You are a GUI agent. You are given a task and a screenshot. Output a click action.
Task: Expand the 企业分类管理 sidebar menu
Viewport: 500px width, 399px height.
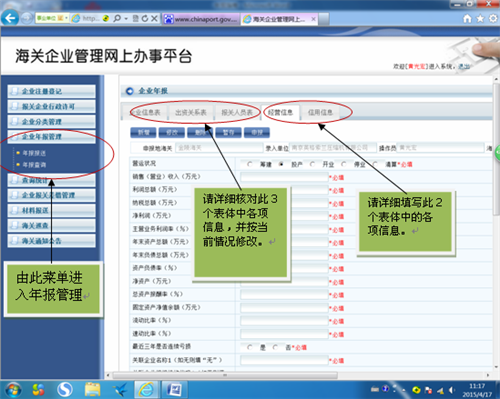pos(52,121)
